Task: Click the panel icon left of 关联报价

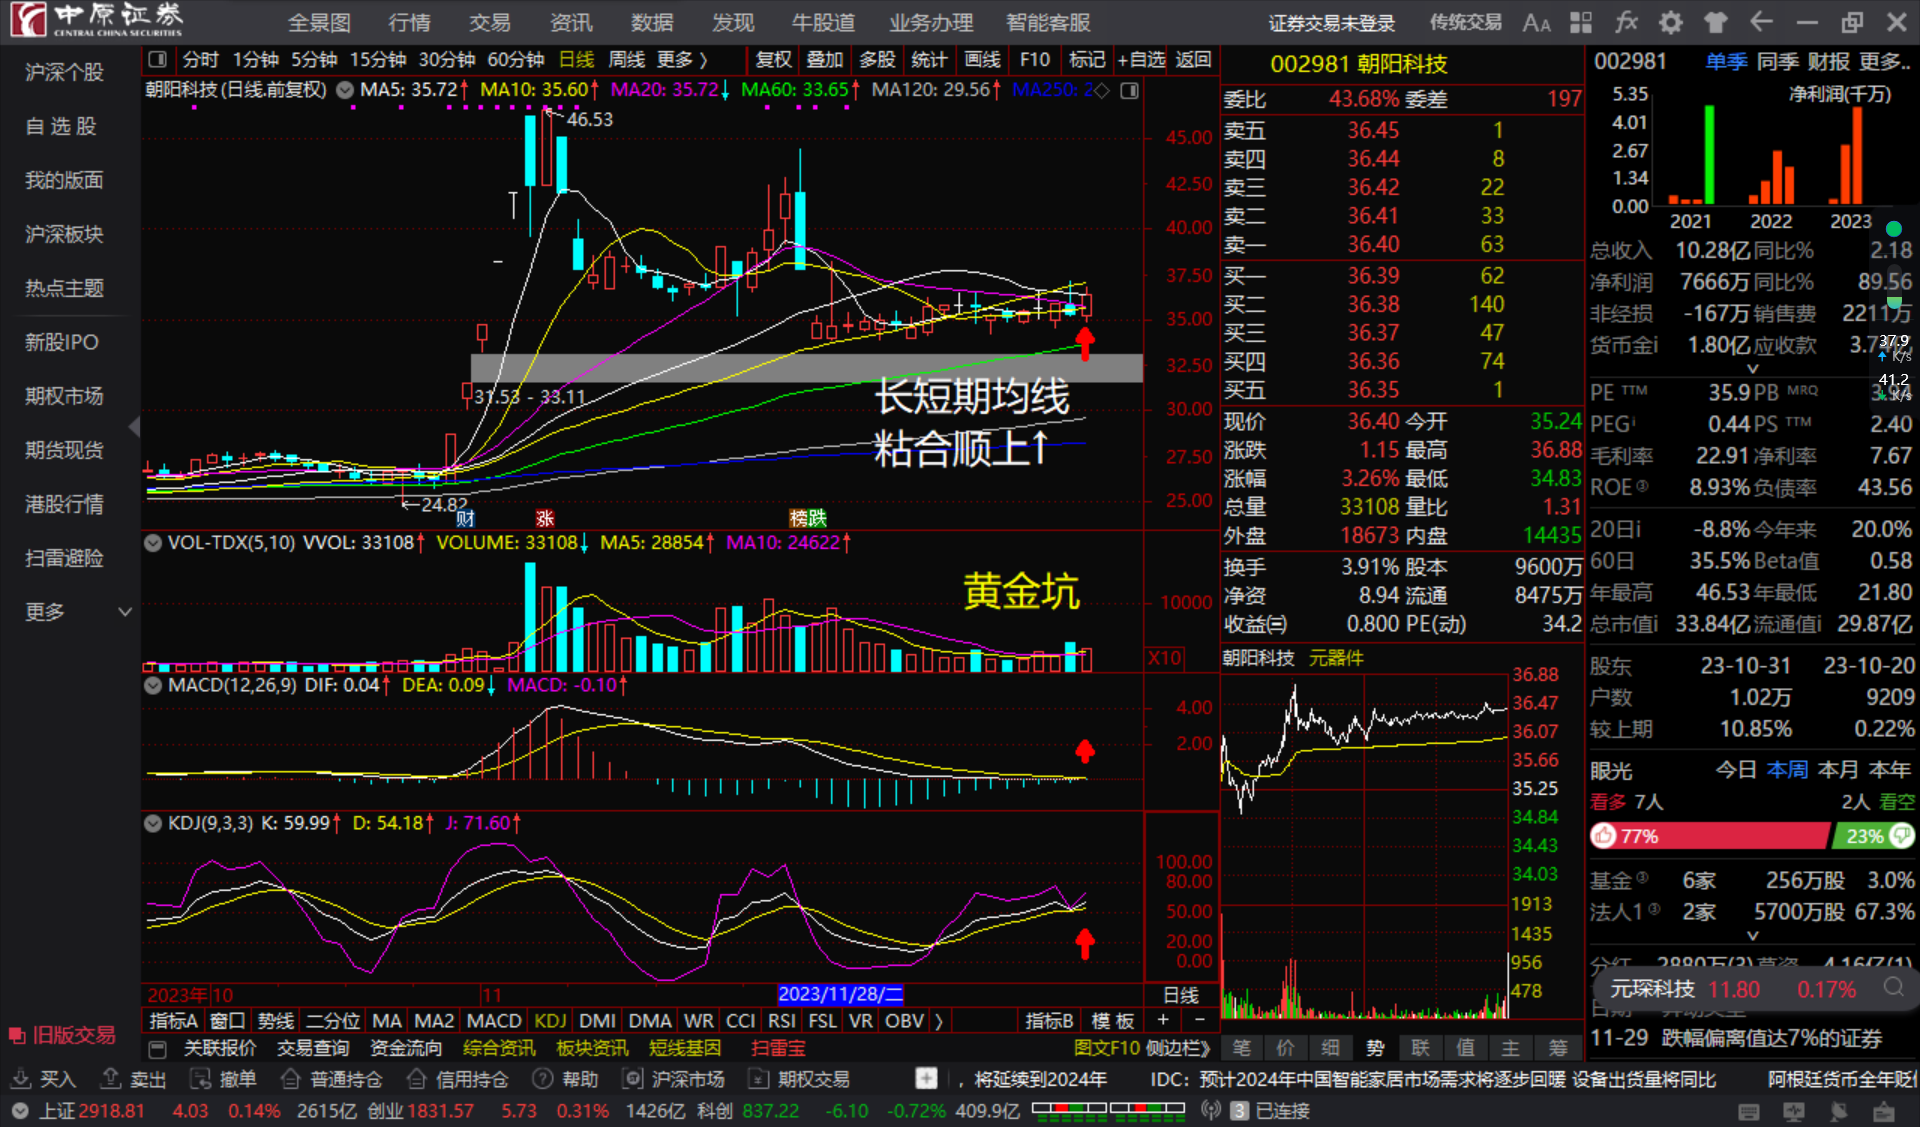Action: coord(157,1048)
